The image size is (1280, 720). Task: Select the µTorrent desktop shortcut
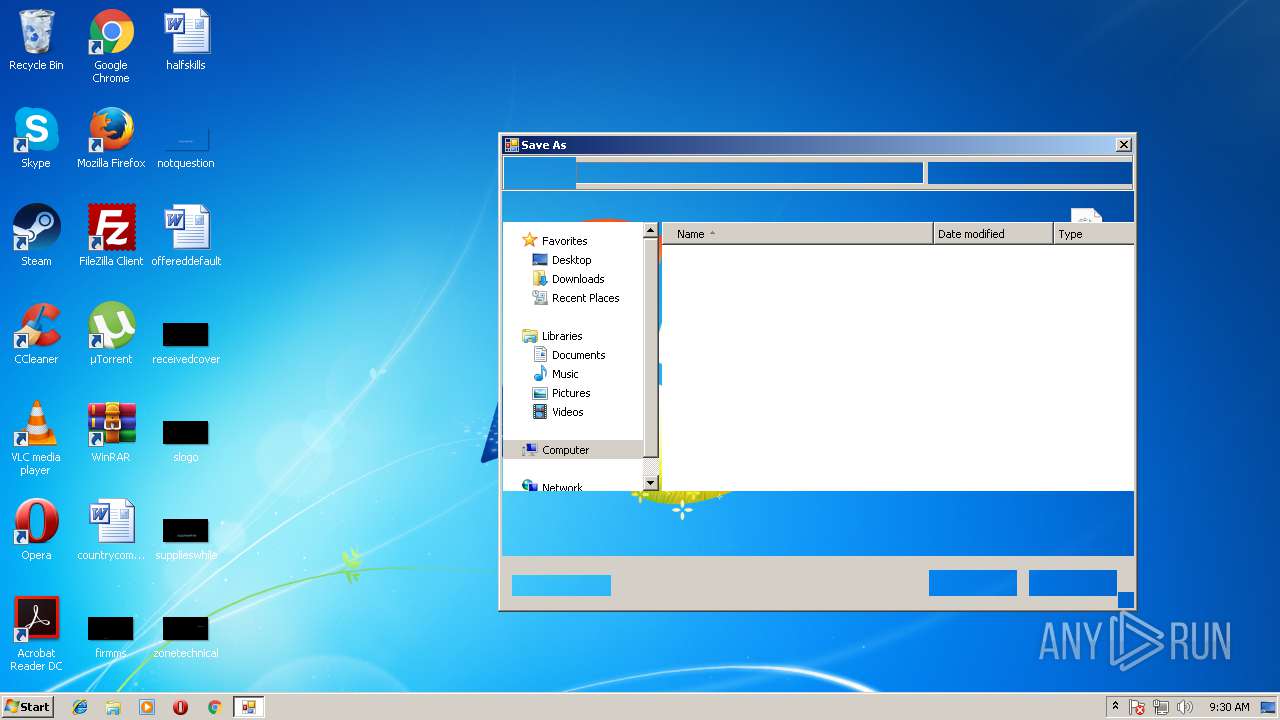111,334
